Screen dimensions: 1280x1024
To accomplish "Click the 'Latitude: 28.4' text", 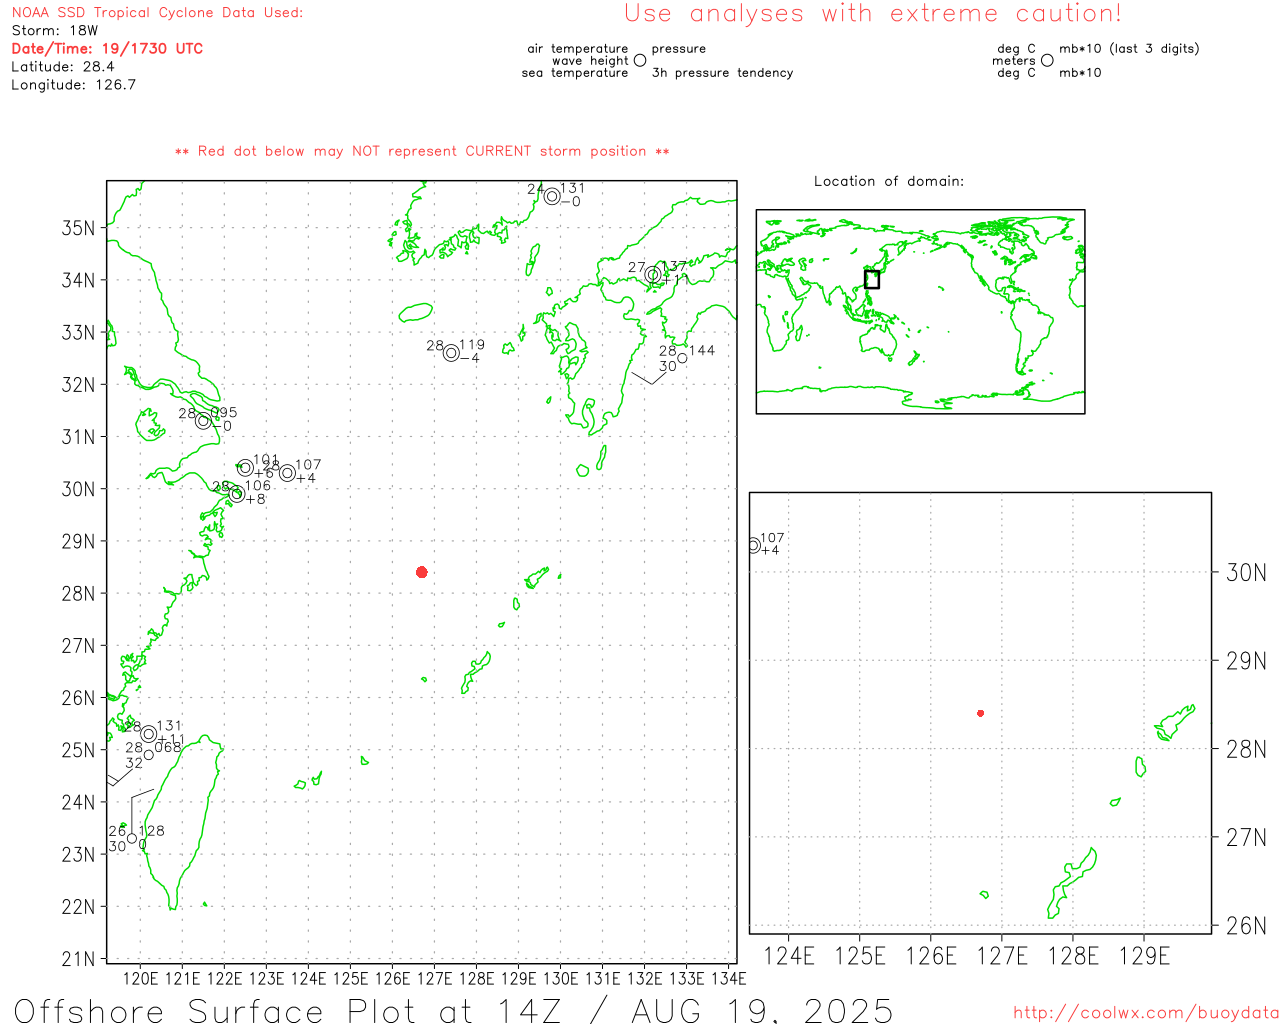I will pos(63,67).
